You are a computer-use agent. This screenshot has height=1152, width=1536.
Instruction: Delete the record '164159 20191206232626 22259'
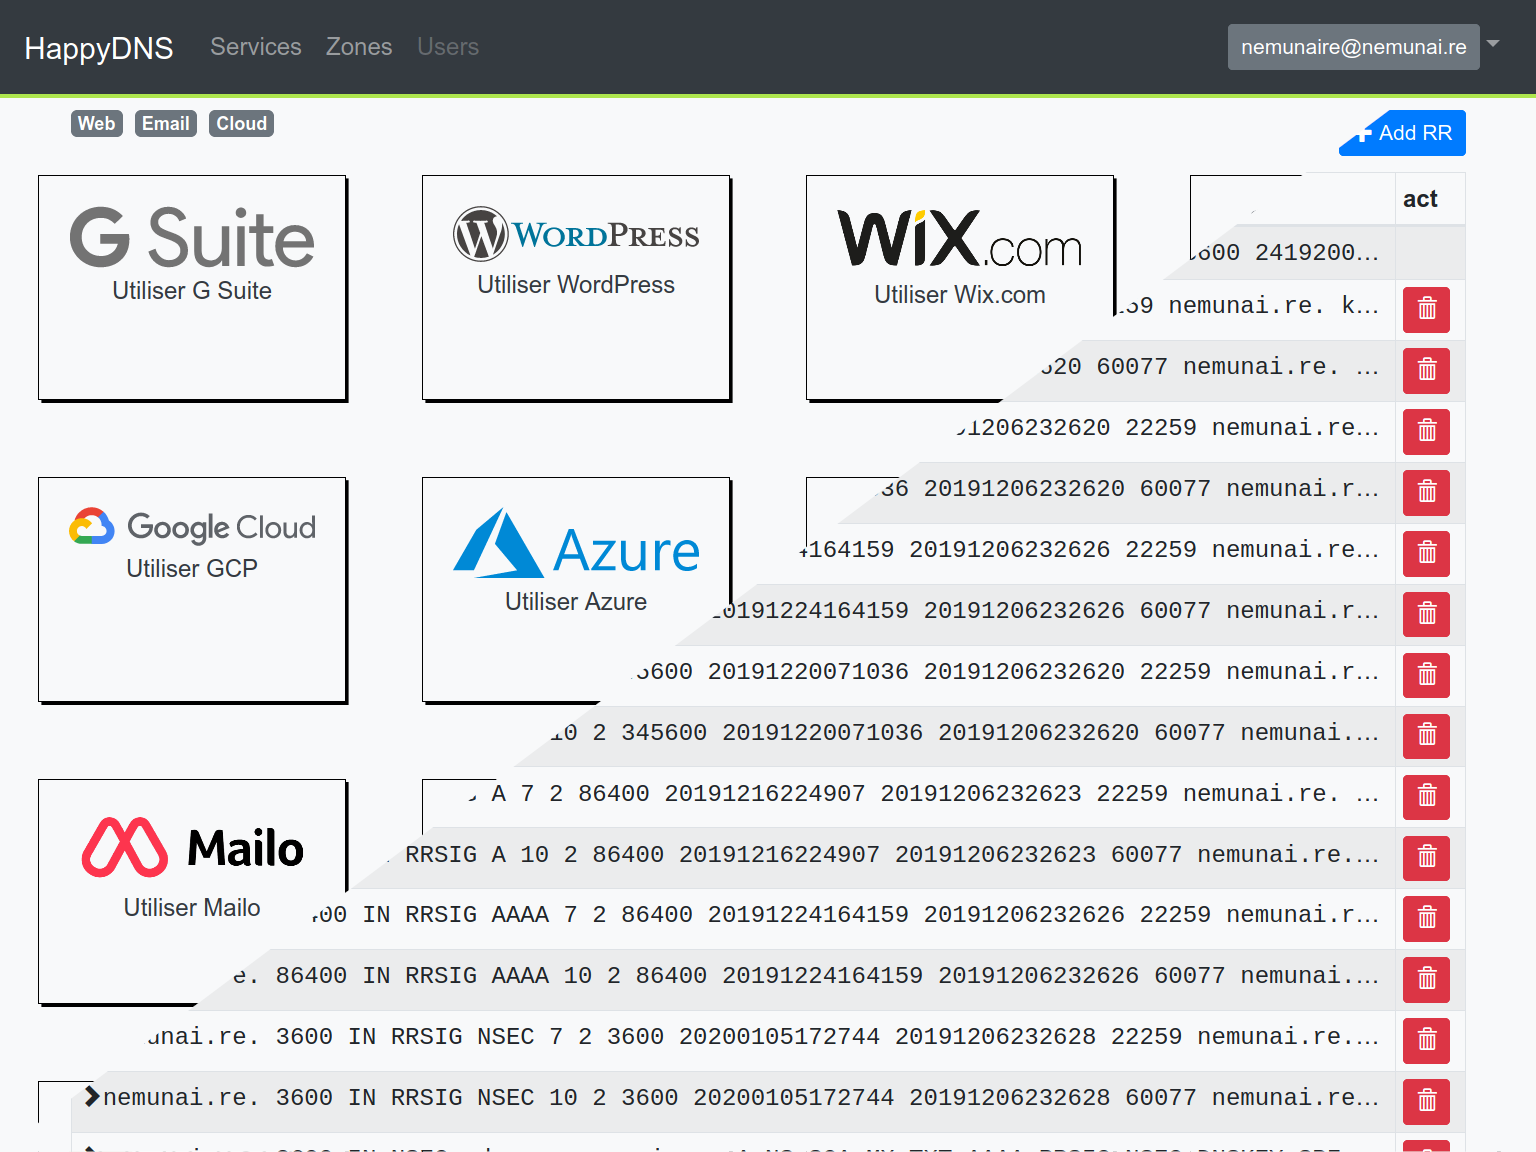coord(1426,553)
